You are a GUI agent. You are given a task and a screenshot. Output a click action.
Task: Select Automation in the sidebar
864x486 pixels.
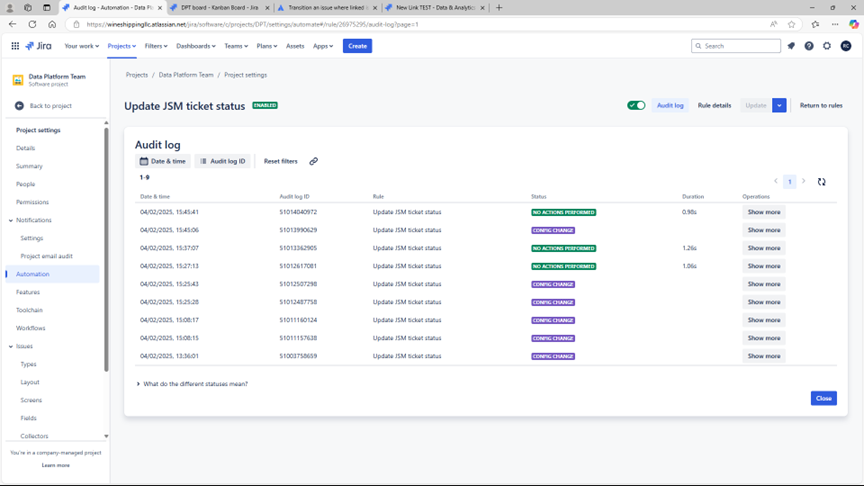[x=53, y=274]
